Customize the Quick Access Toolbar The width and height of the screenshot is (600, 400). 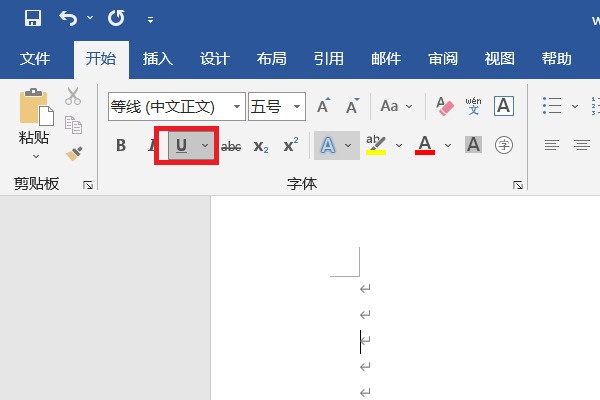click(x=150, y=20)
